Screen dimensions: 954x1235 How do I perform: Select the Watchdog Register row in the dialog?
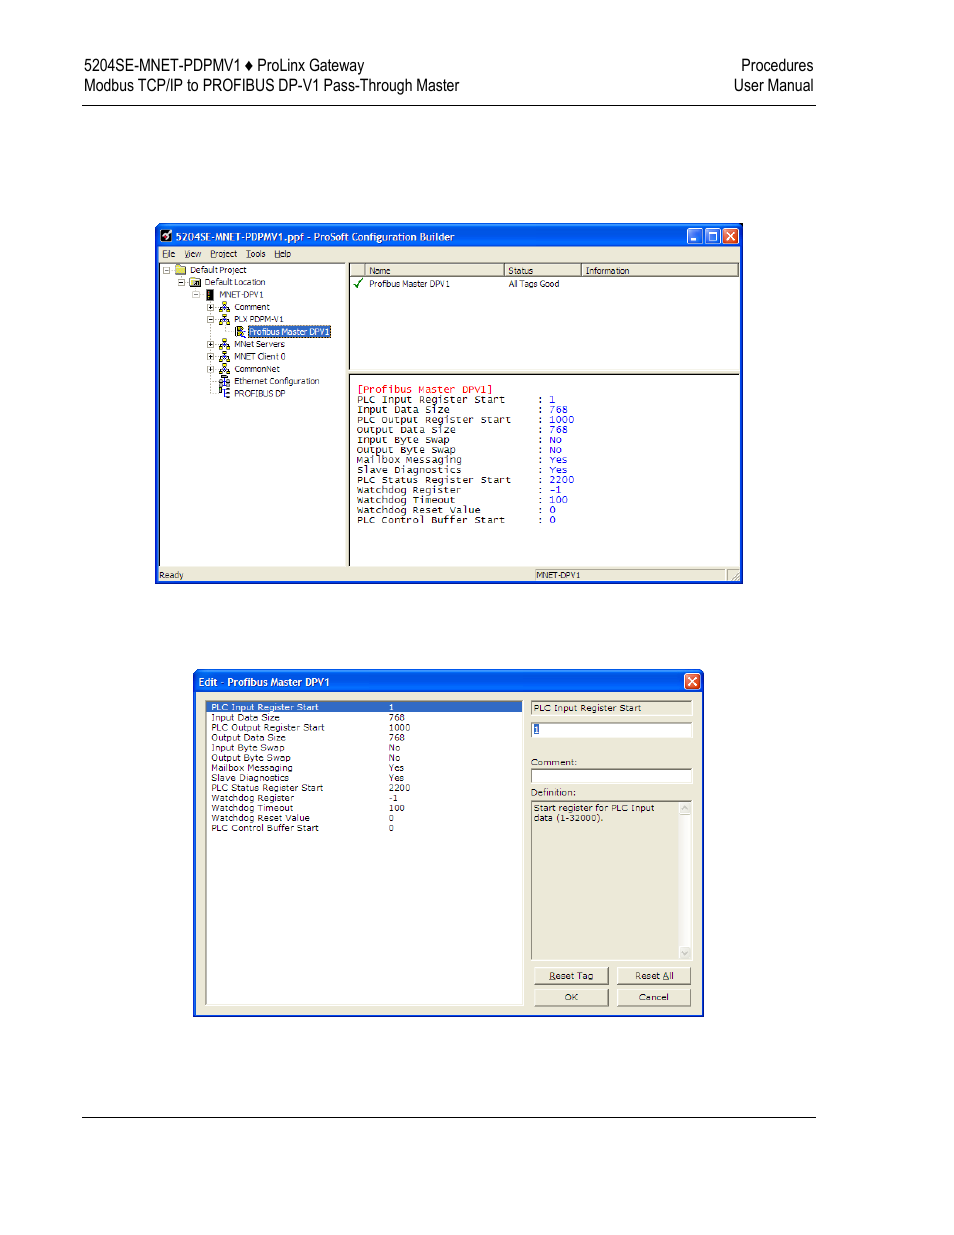(364, 797)
